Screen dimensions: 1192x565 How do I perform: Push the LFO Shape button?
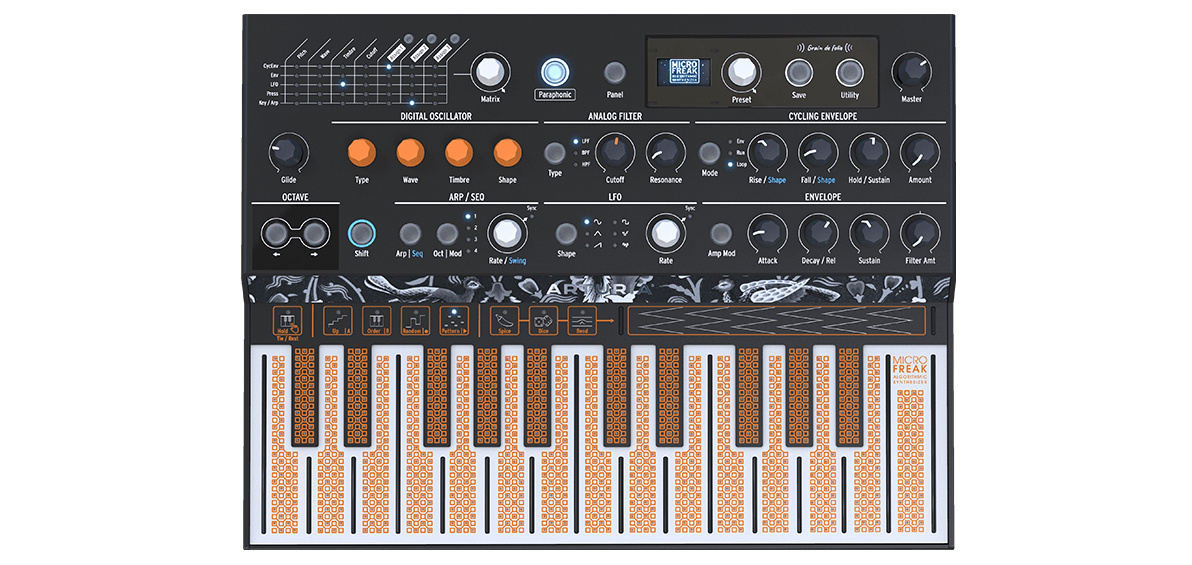coord(566,233)
